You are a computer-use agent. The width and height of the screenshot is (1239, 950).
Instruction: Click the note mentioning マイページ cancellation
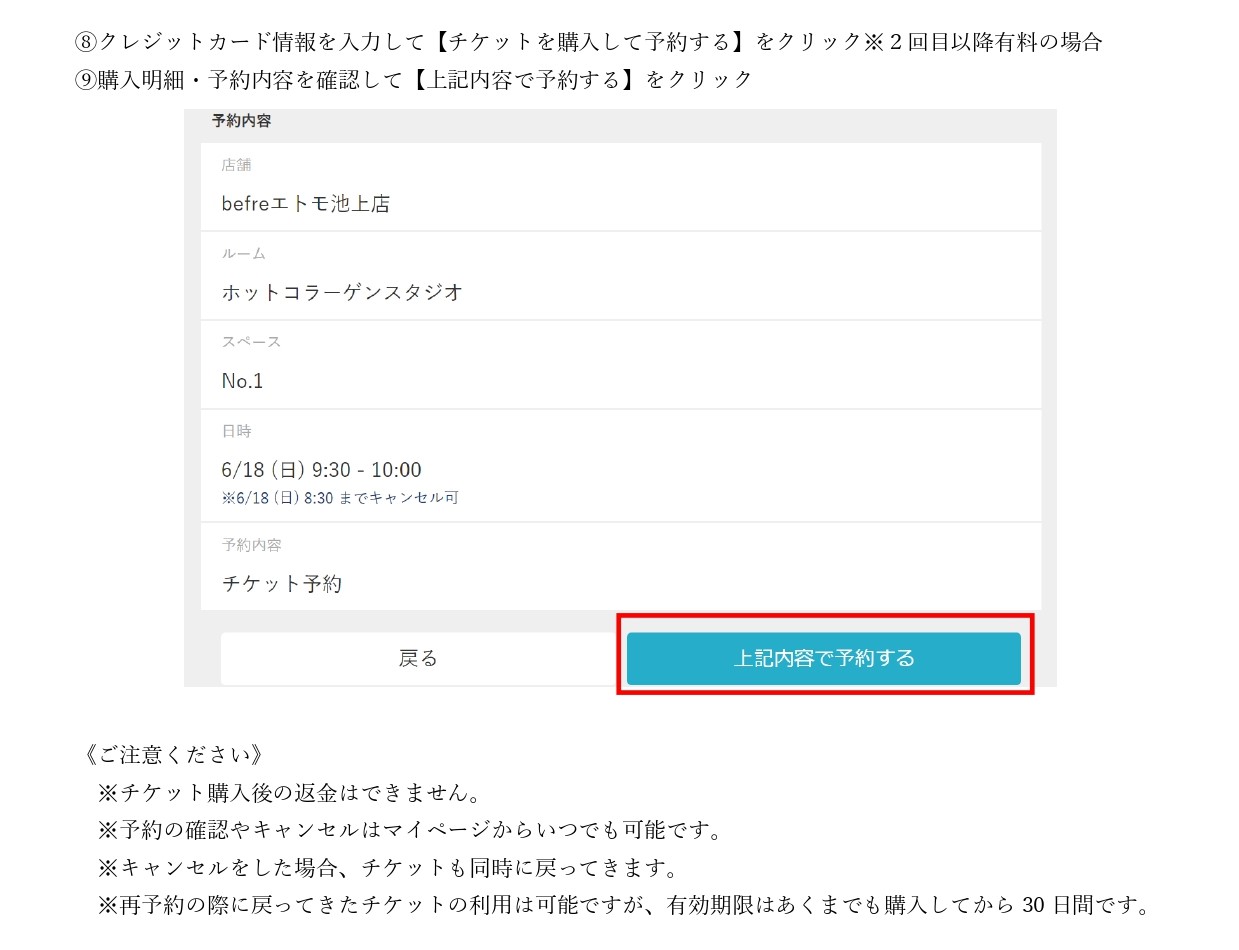pos(409,830)
